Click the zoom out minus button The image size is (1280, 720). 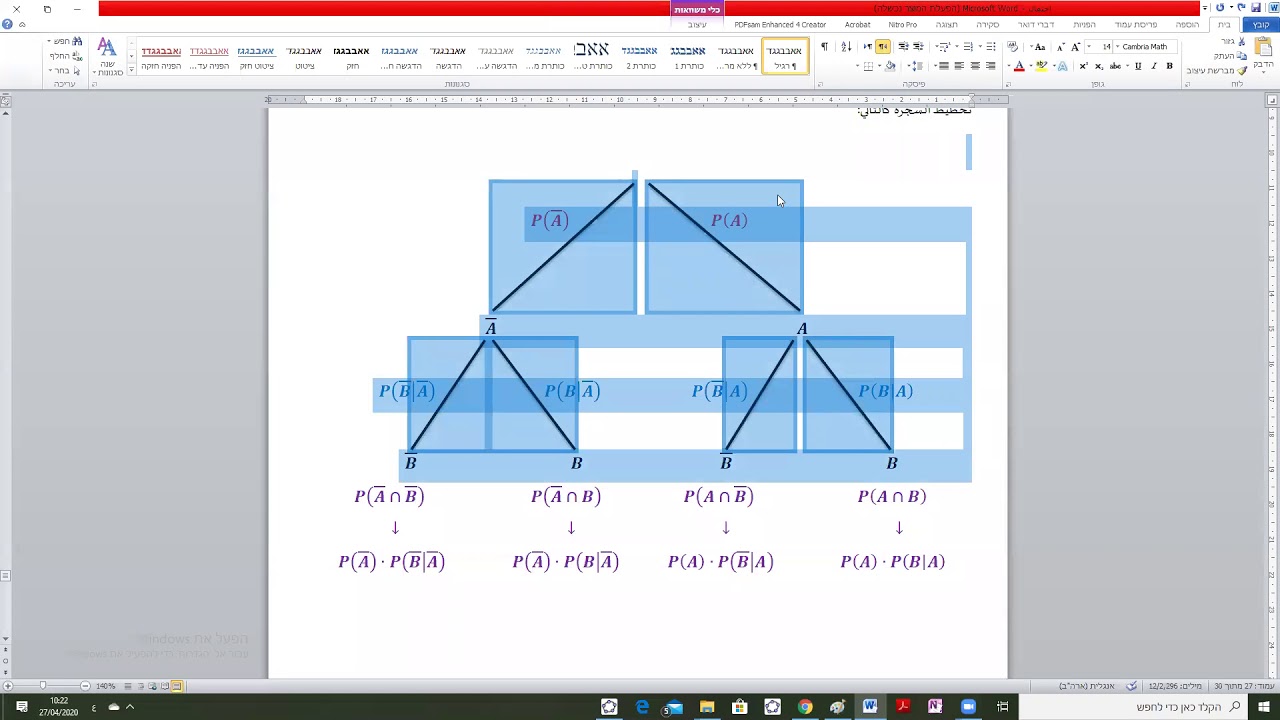point(85,686)
